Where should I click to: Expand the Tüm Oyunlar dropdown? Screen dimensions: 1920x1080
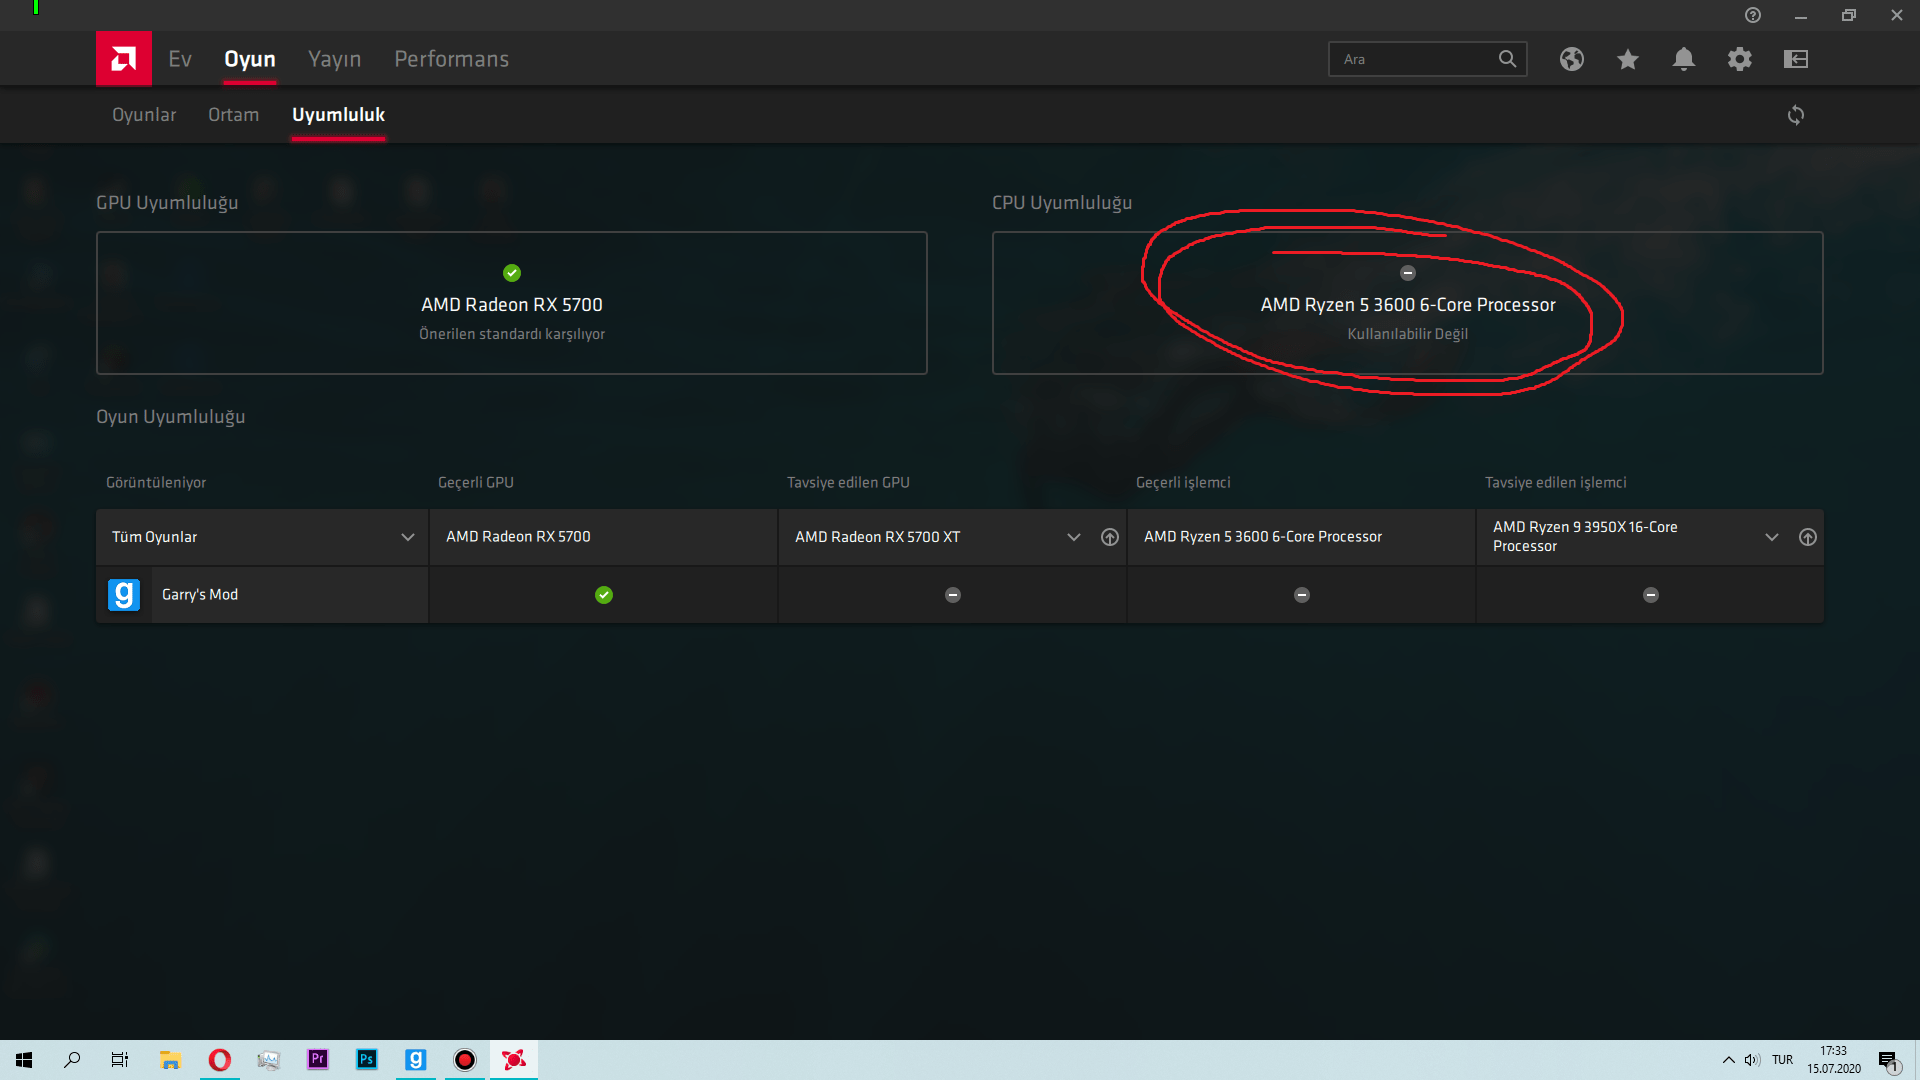[407, 537]
